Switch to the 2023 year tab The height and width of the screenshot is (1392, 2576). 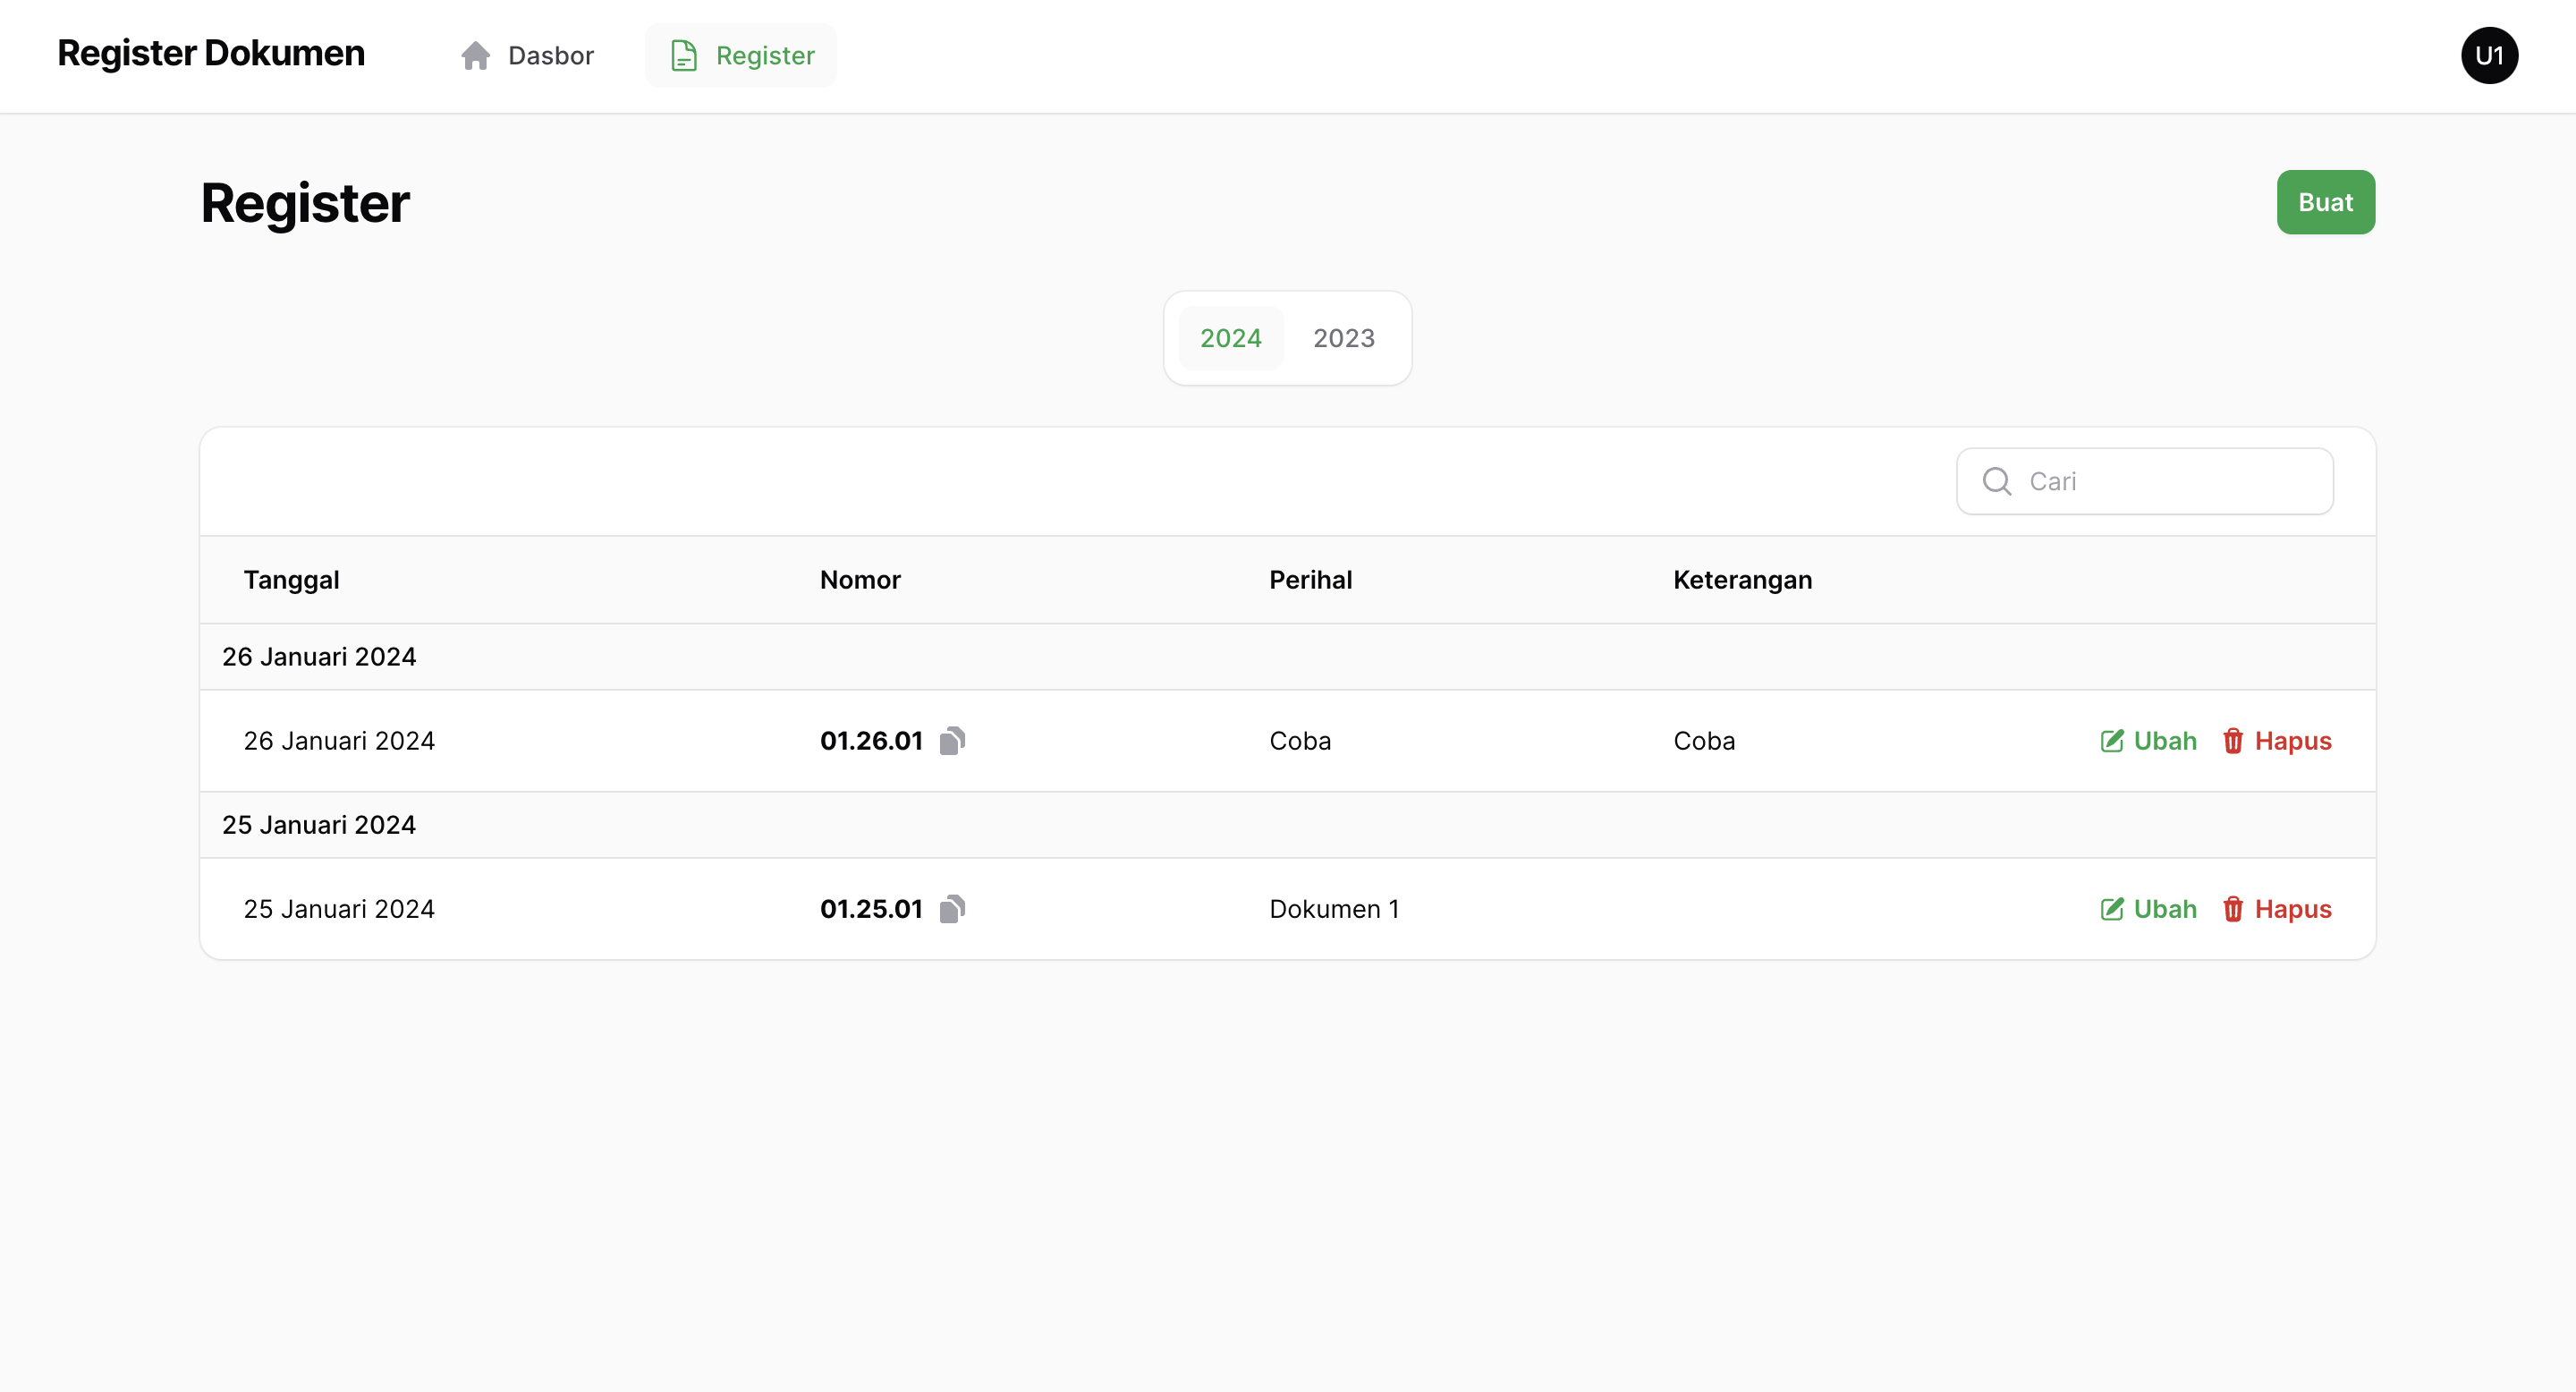click(1343, 339)
